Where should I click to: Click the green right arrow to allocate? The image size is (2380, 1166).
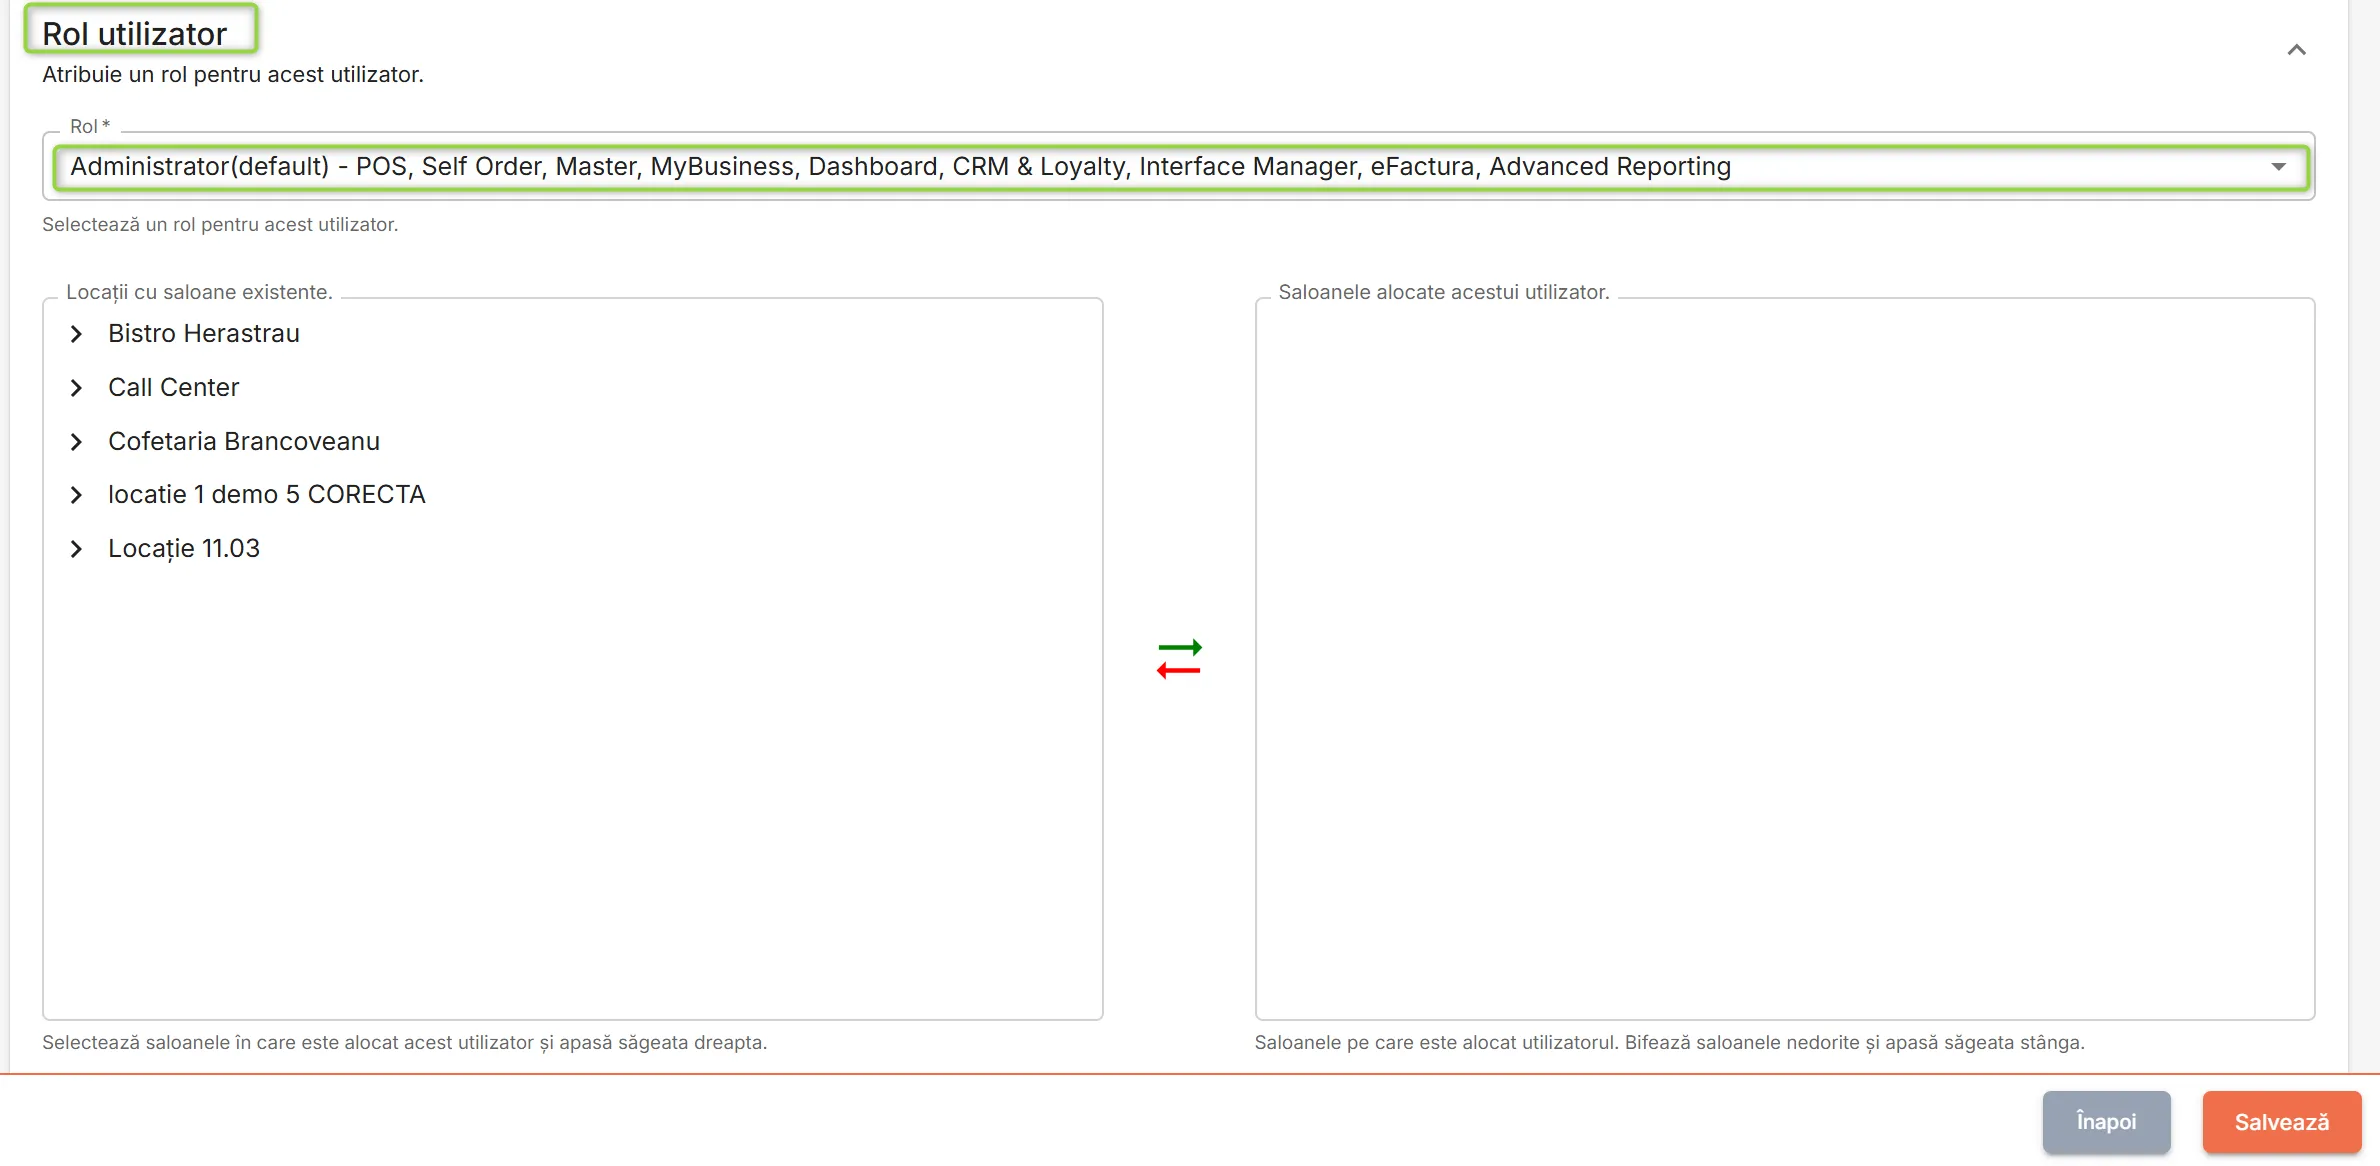pos(1180,648)
